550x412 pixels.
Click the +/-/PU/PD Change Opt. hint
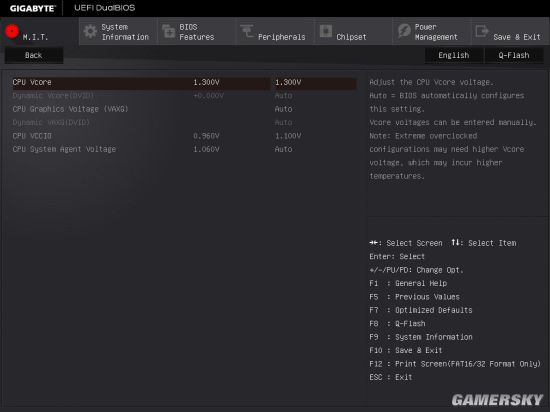pos(416,270)
